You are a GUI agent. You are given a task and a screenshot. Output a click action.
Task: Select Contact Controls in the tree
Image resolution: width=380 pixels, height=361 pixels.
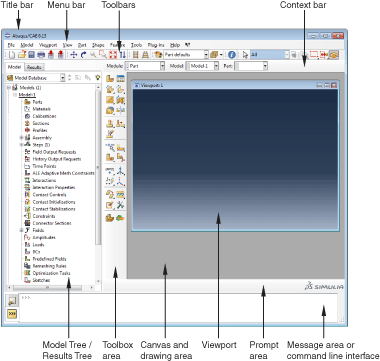[49, 195]
